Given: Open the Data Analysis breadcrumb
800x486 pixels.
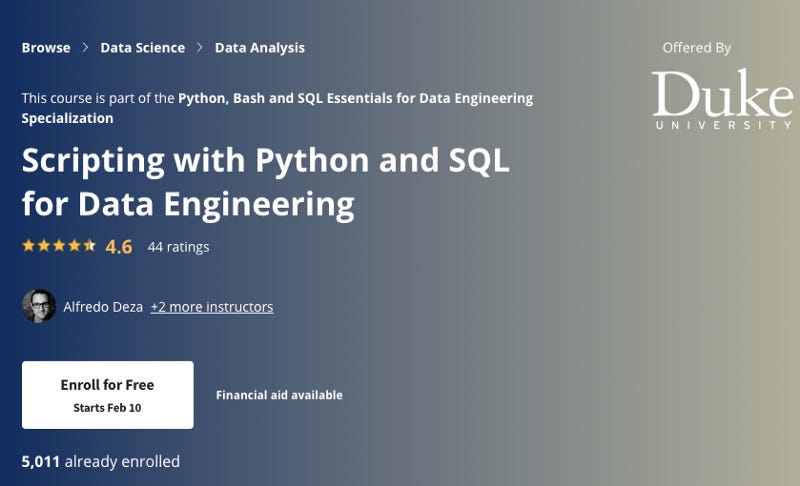Looking at the screenshot, I should tap(259, 48).
